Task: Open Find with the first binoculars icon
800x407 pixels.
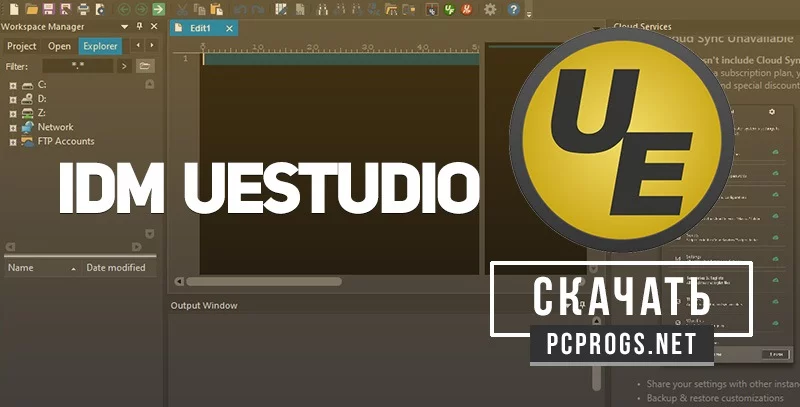Action: coord(322,9)
